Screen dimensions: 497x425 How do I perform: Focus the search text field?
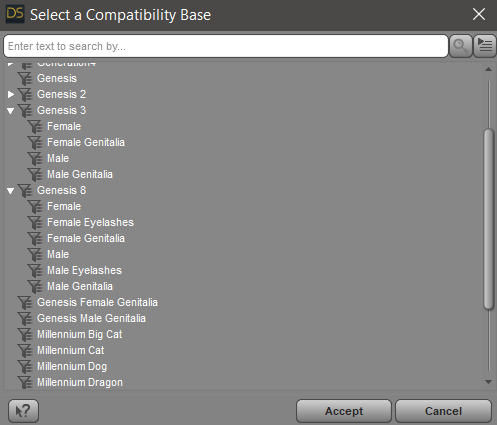226,46
